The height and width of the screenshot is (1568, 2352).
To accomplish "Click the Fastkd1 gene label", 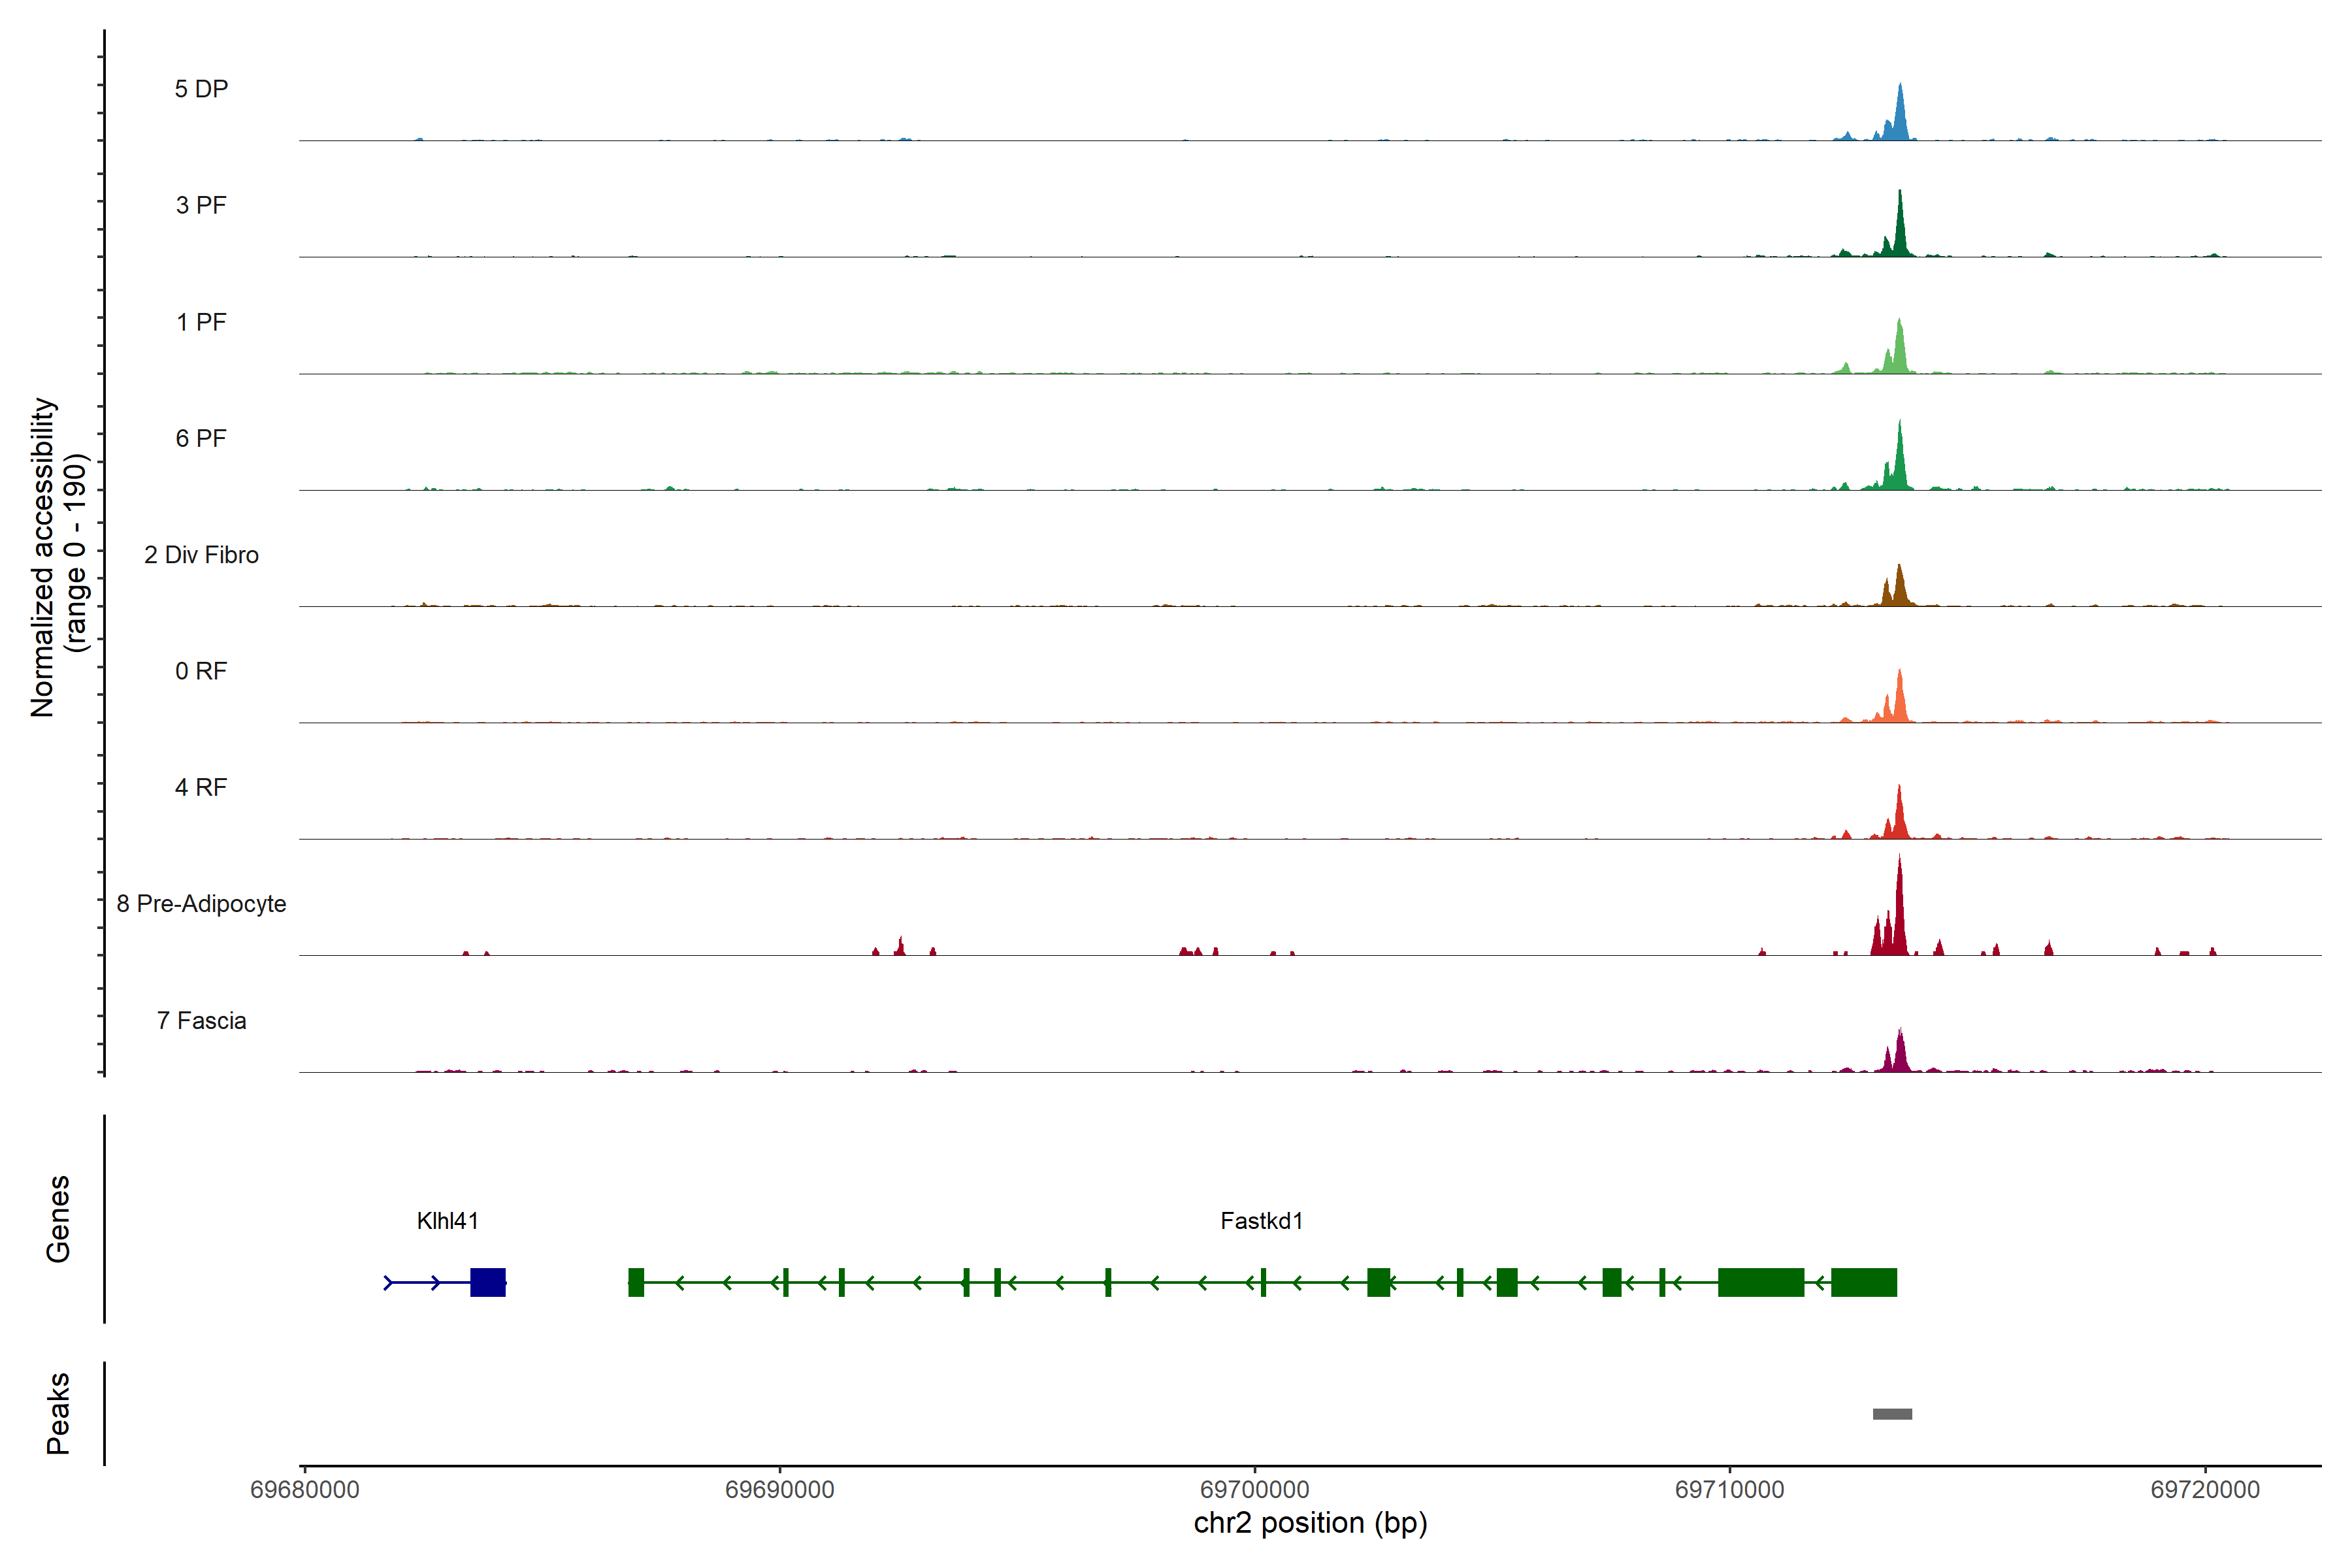I will click(1261, 1221).
